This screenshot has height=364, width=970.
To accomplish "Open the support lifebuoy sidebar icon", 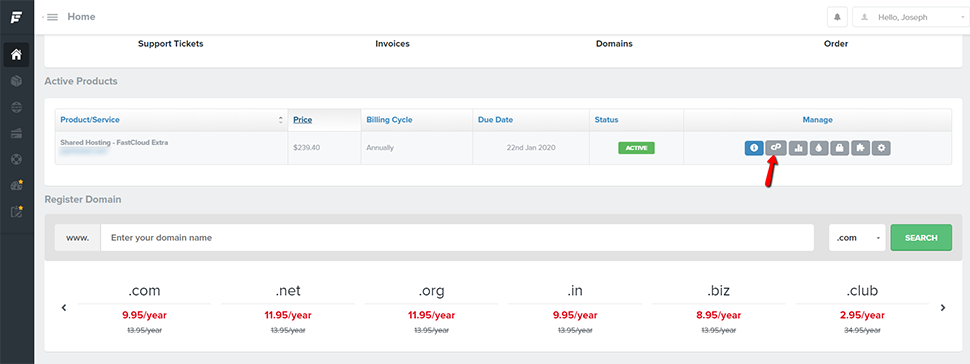I will 17,159.
